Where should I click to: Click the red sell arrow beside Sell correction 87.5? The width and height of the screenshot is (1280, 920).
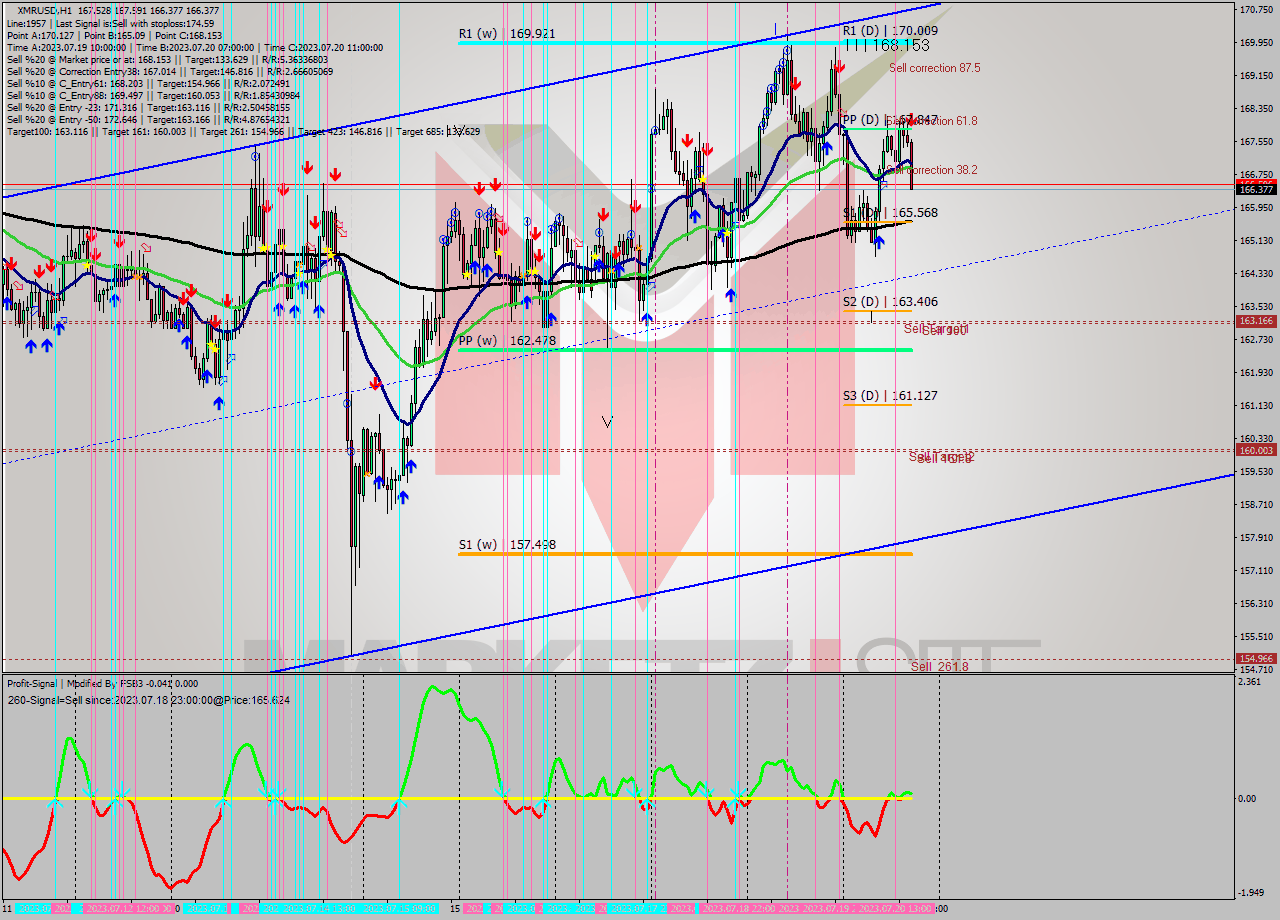tap(838, 66)
